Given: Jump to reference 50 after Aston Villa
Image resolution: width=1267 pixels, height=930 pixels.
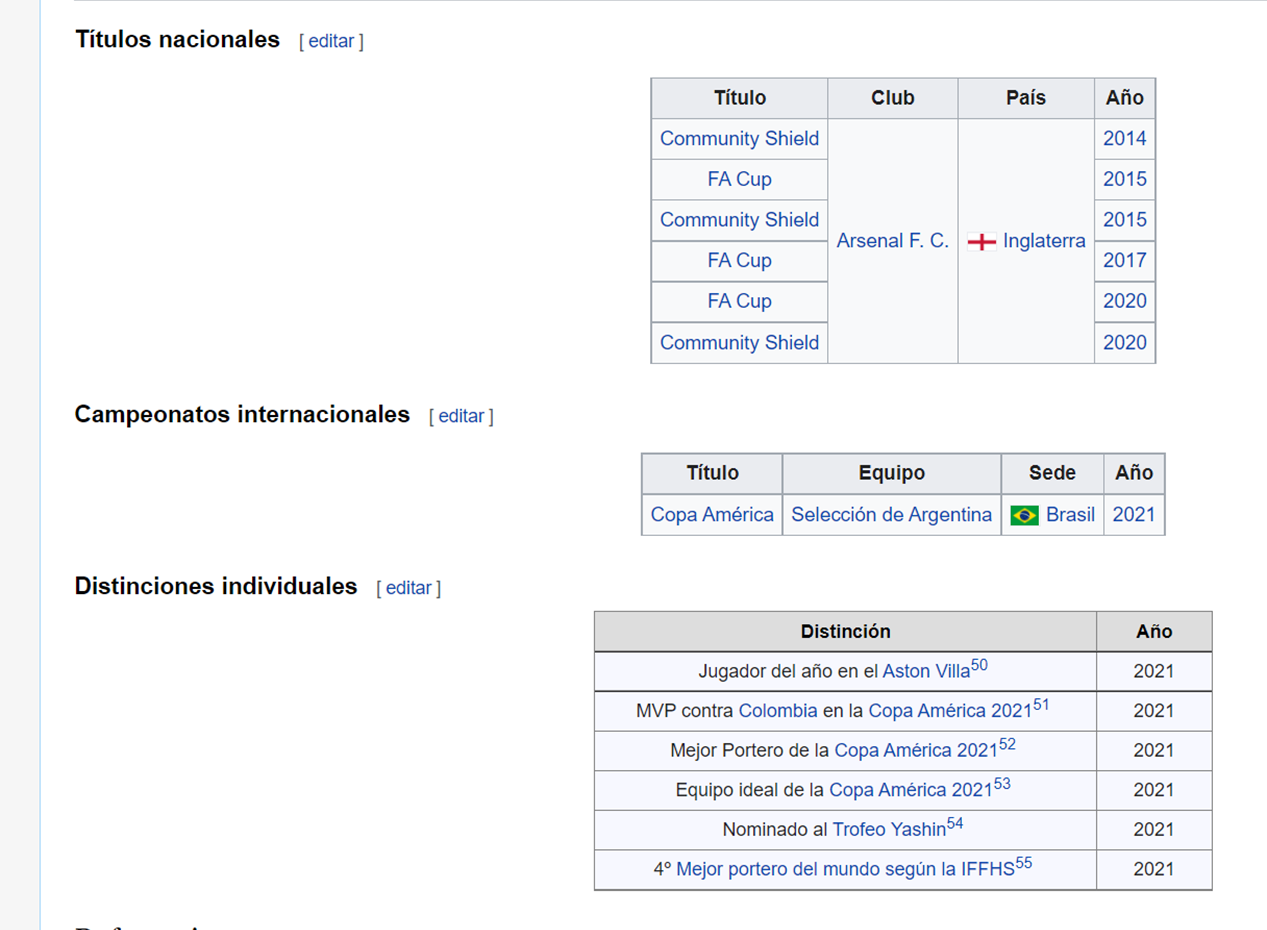Looking at the screenshot, I should click(979, 665).
